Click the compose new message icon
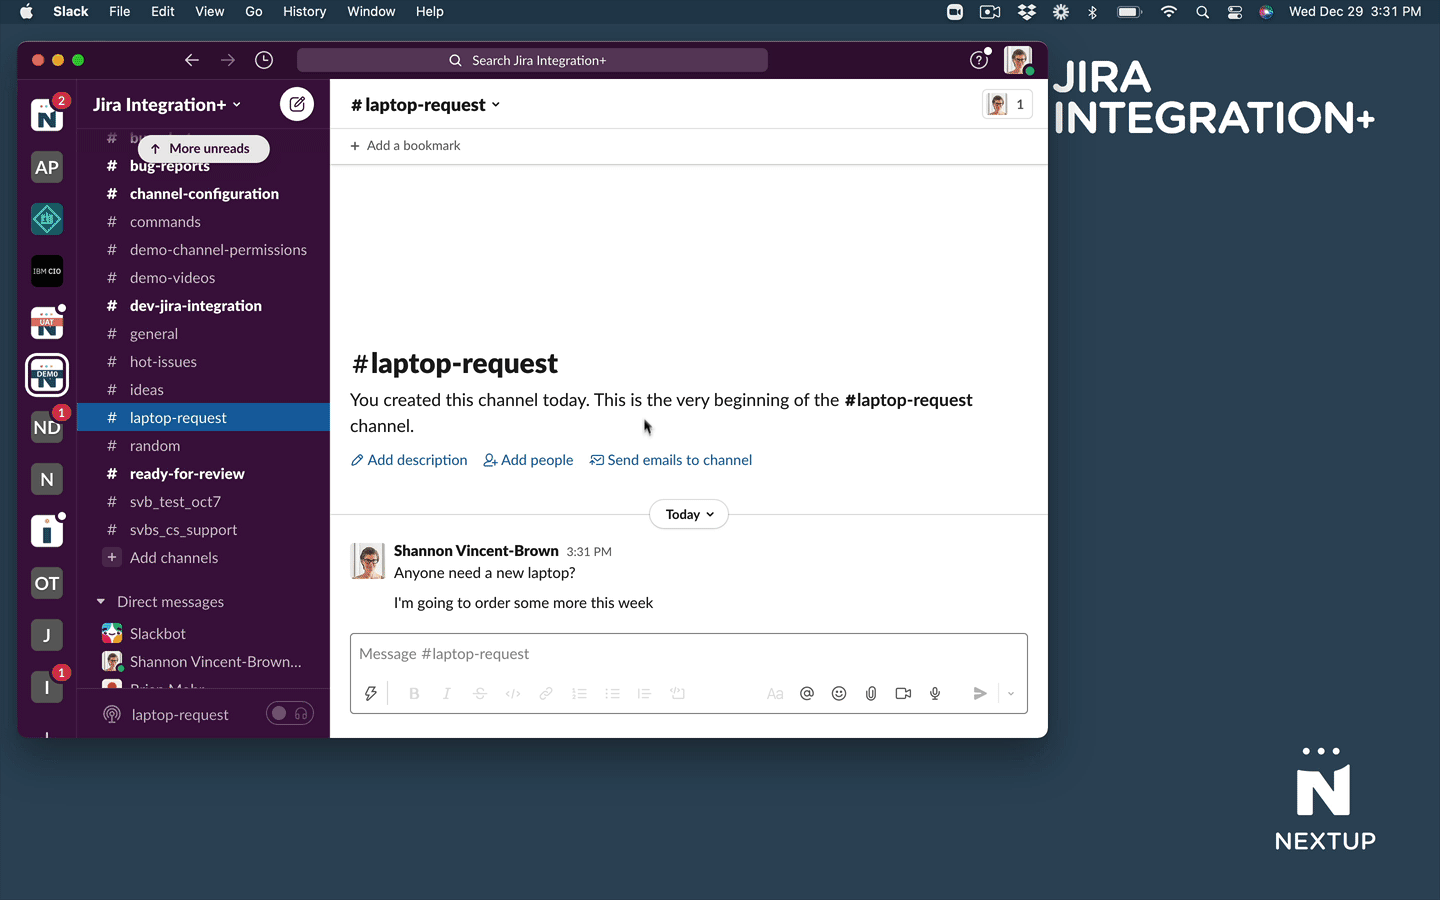This screenshot has height=900, width=1440. [297, 104]
